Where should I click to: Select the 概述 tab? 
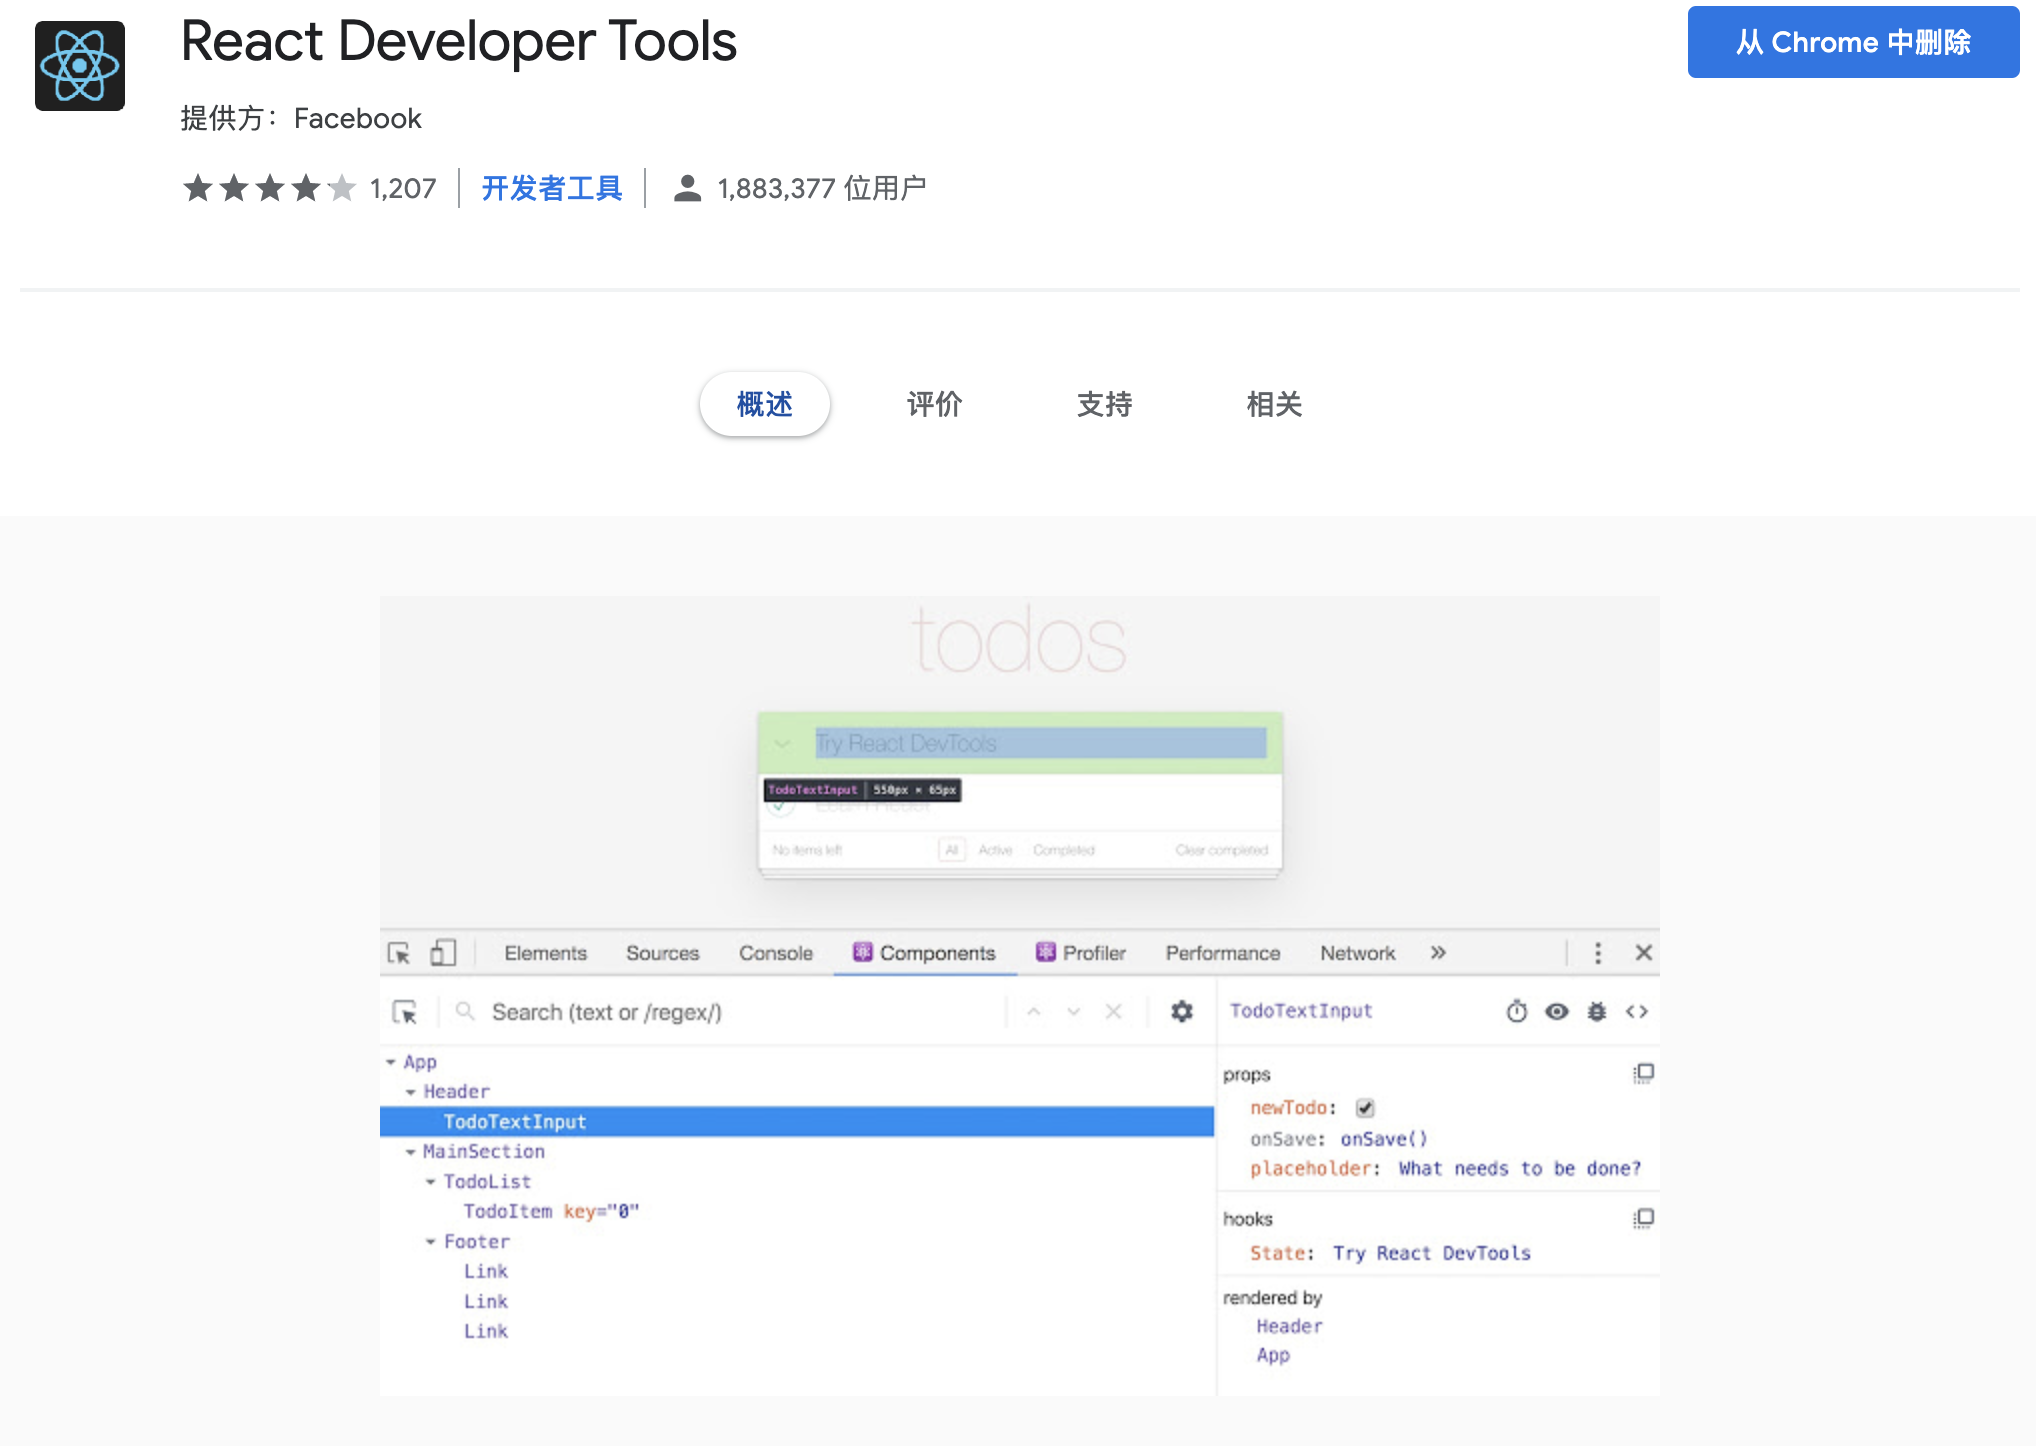tap(765, 404)
